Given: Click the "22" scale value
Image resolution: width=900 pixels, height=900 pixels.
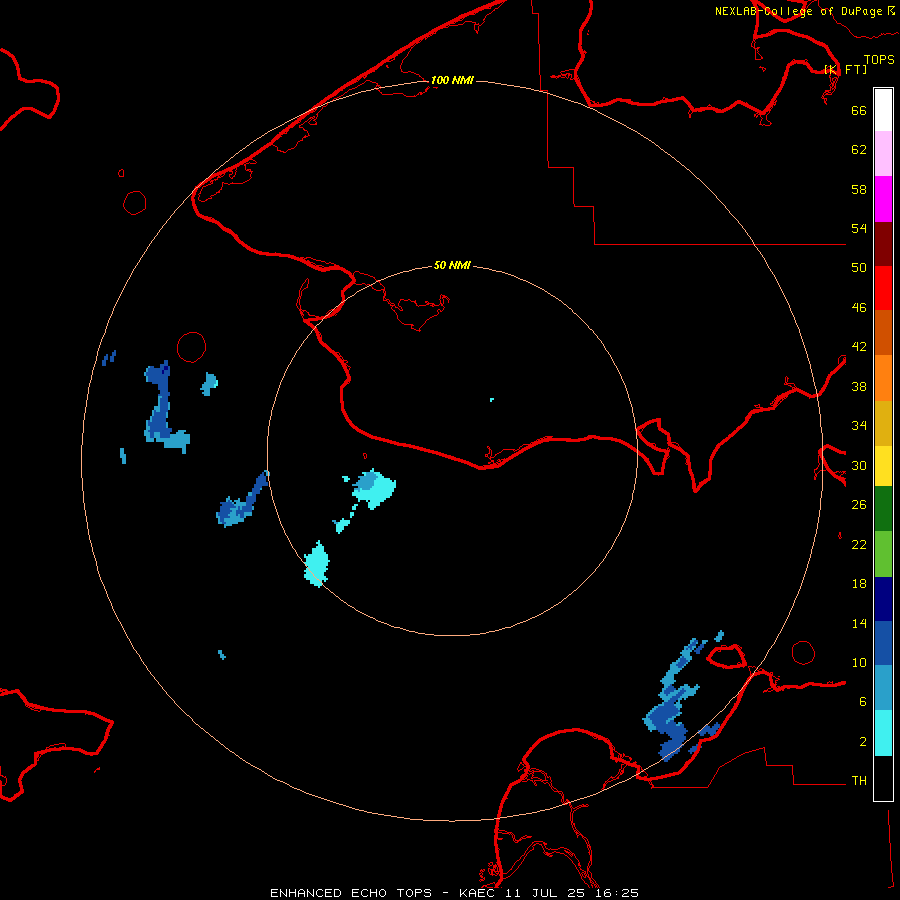Looking at the screenshot, I should (859, 544).
